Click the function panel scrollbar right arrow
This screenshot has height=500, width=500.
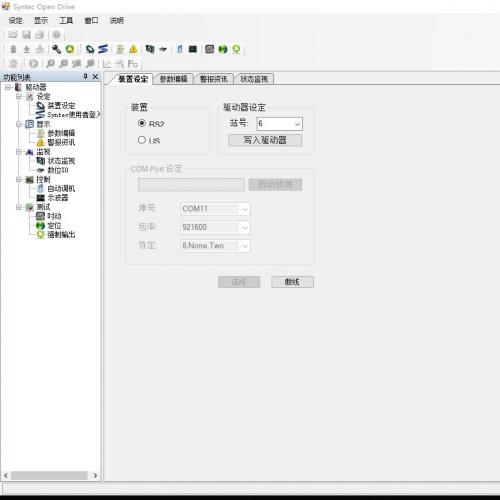(x=96, y=475)
